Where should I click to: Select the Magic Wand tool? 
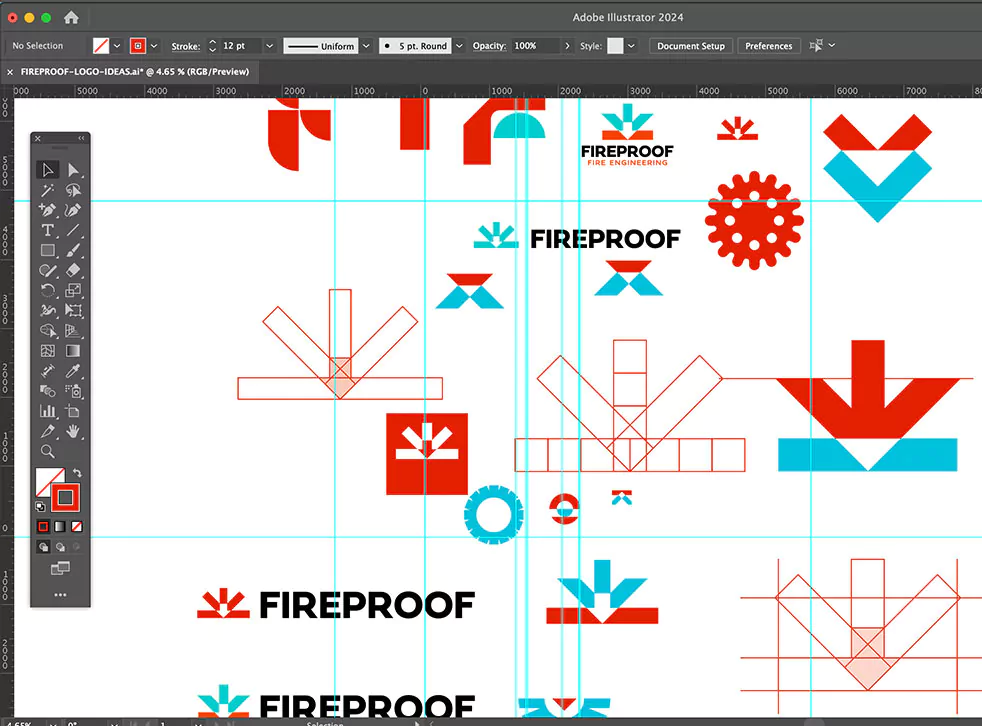point(47,190)
